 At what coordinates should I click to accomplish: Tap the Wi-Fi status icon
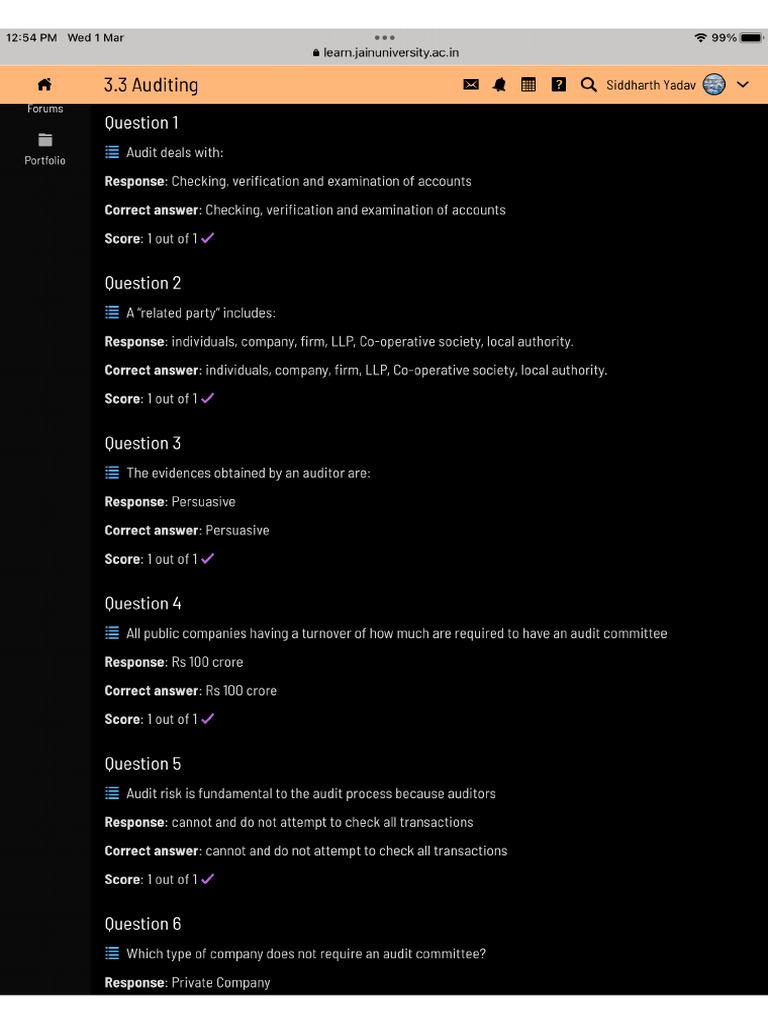(x=700, y=38)
